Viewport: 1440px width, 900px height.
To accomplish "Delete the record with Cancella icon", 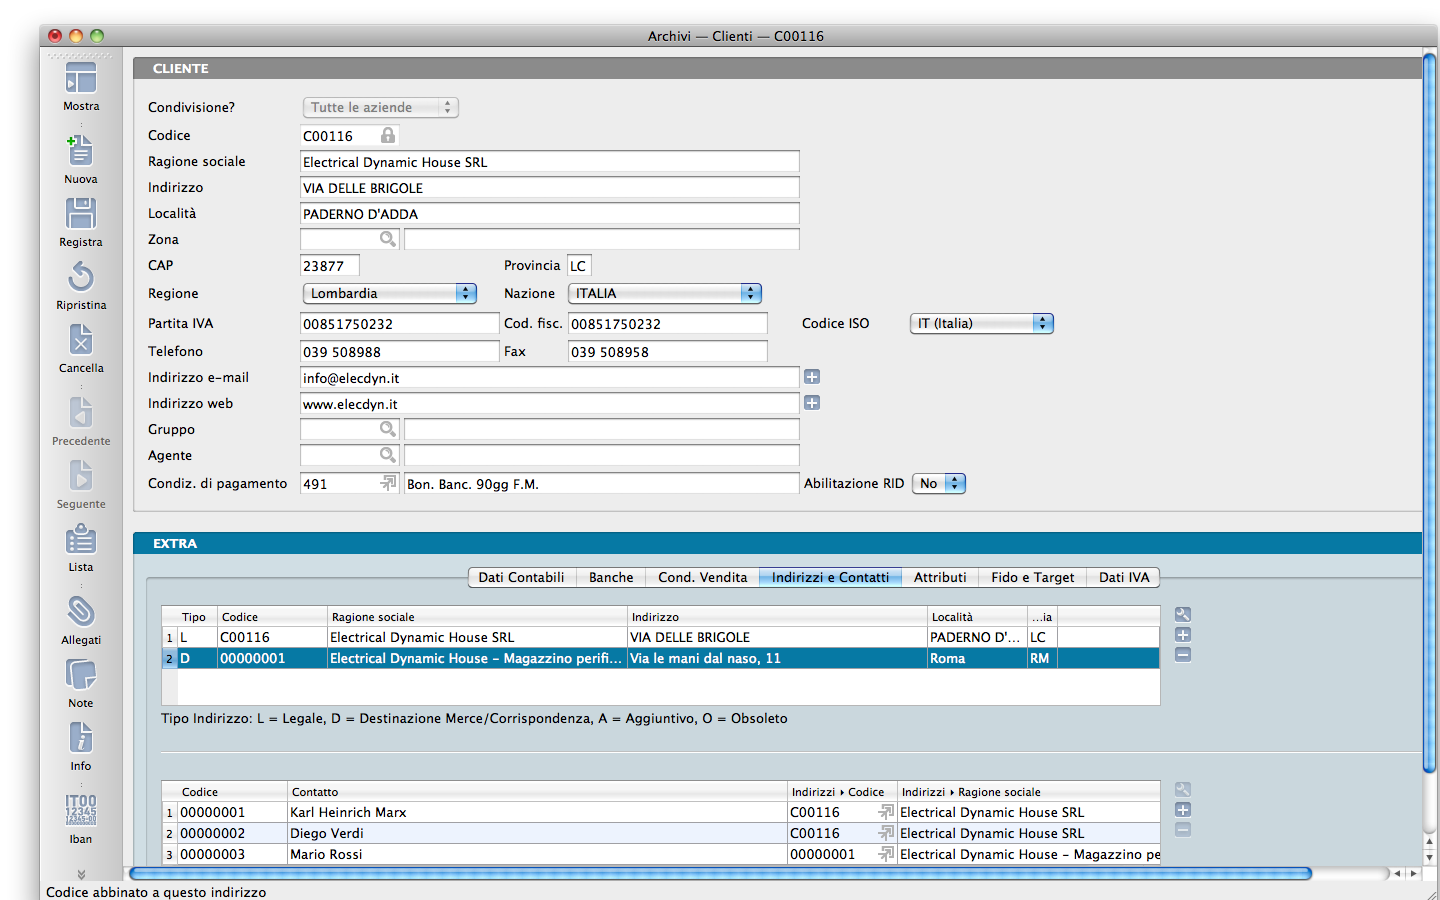I will 81,341.
